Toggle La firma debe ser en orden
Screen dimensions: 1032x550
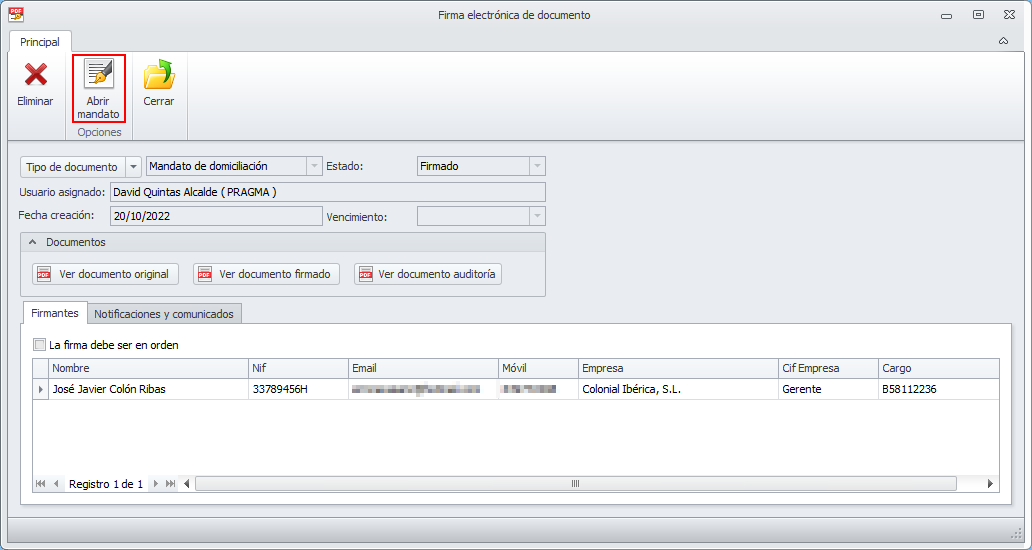click(40, 345)
